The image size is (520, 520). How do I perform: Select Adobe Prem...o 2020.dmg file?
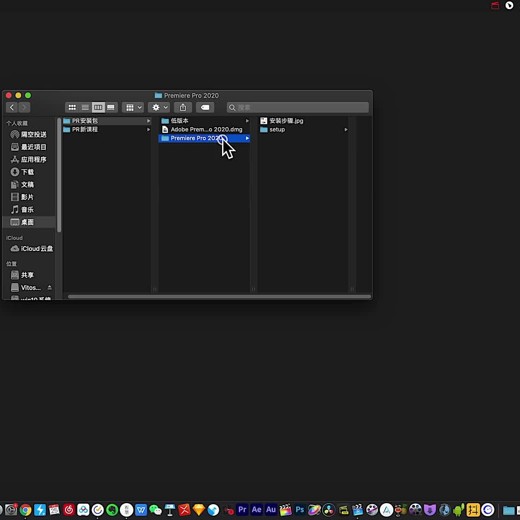[x=204, y=129]
